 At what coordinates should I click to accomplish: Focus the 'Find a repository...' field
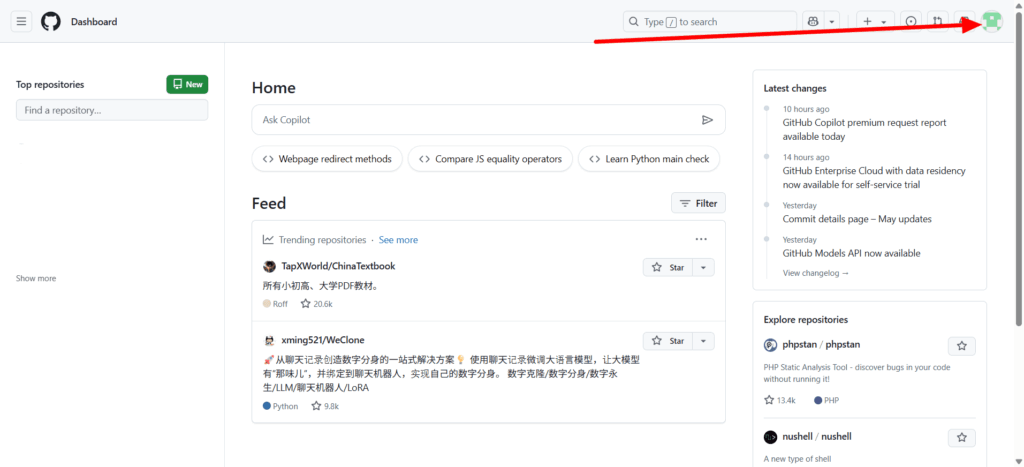tap(112, 110)
